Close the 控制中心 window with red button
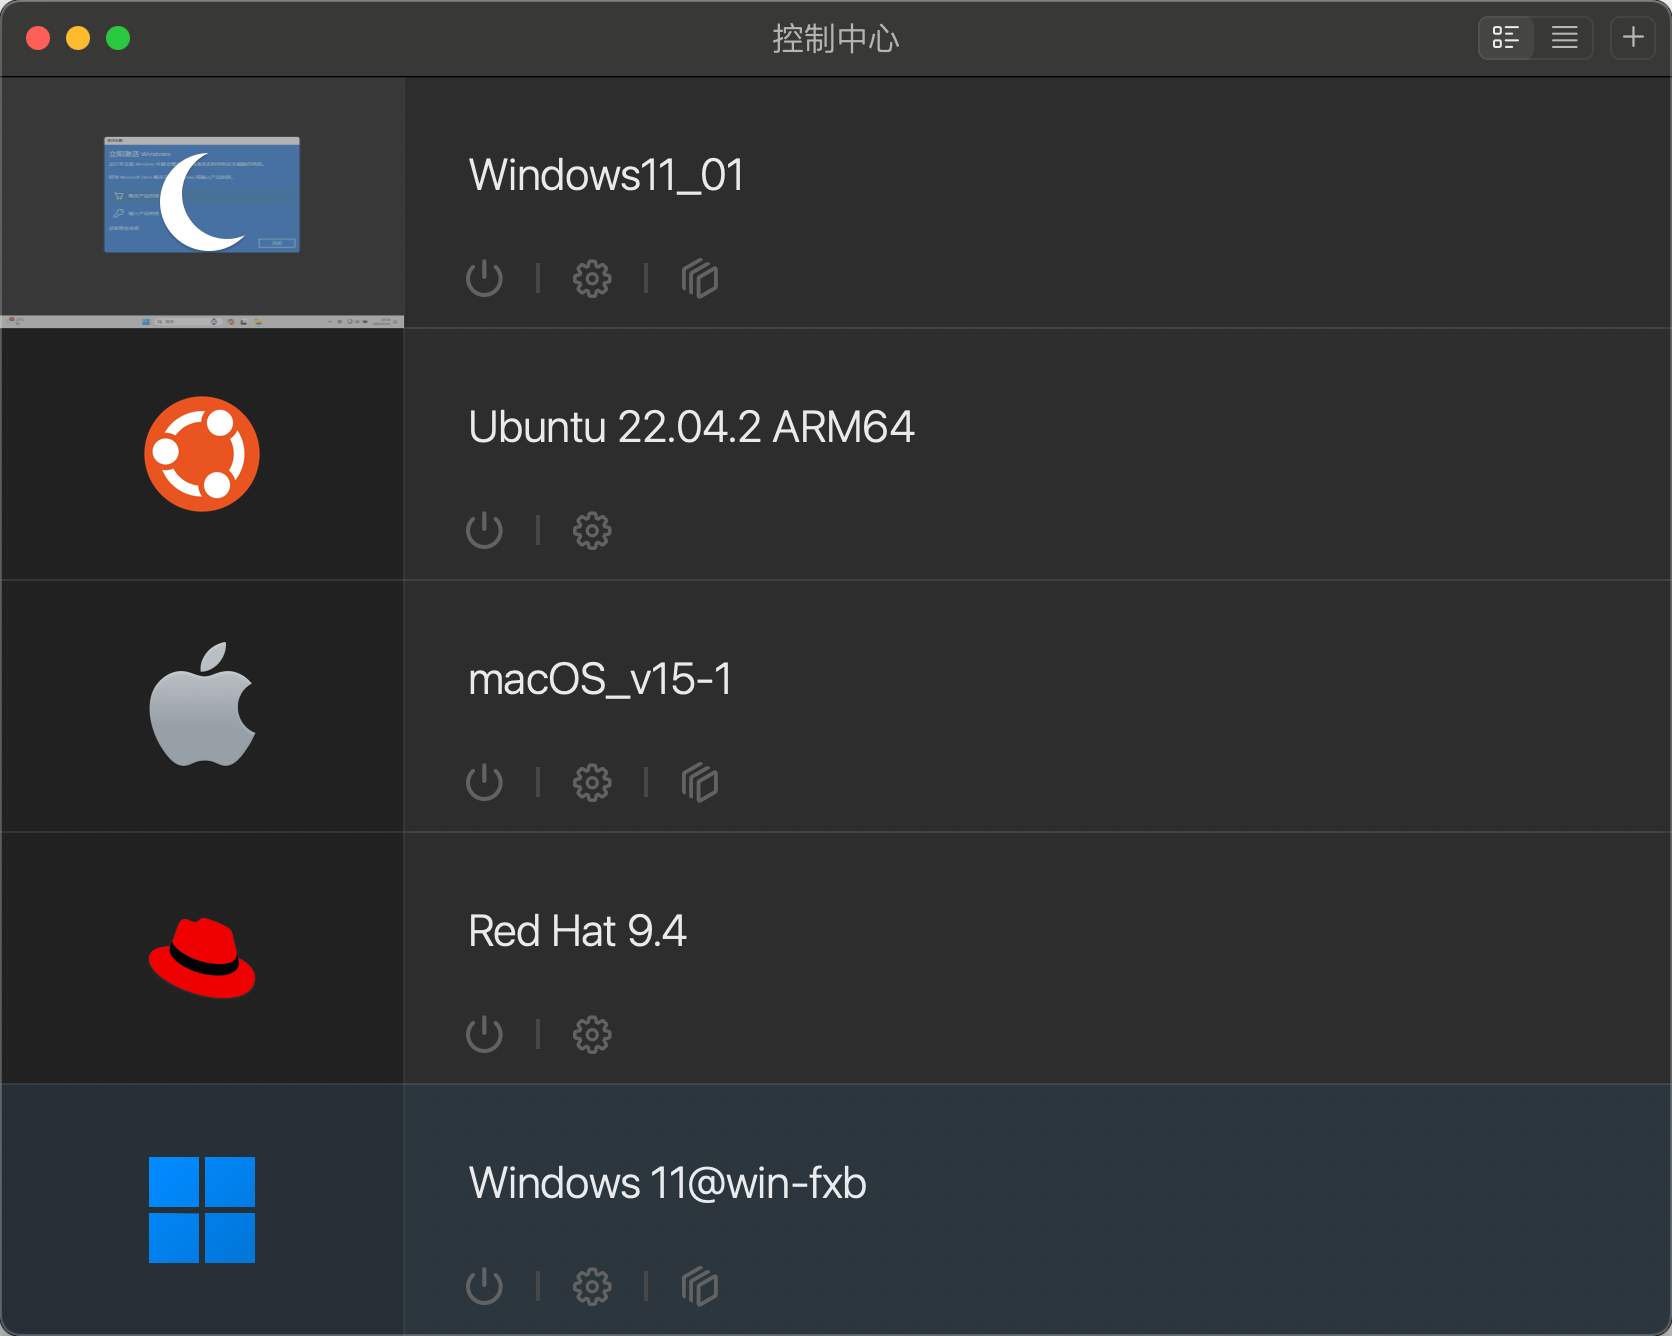Screen dimensions: 1672x1336 38,38
